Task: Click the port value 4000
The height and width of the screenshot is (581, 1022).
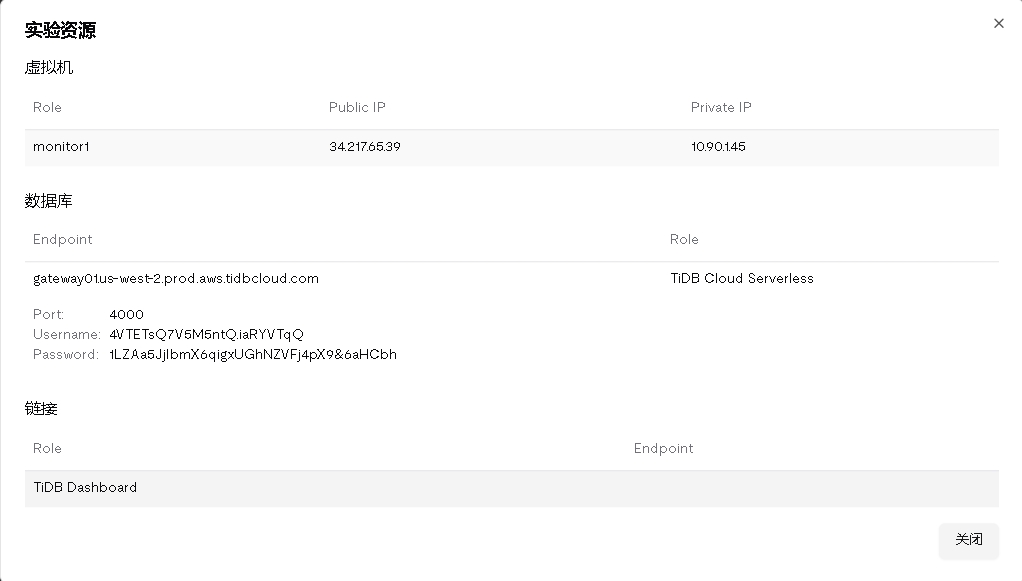Action: tap(126, 314)
